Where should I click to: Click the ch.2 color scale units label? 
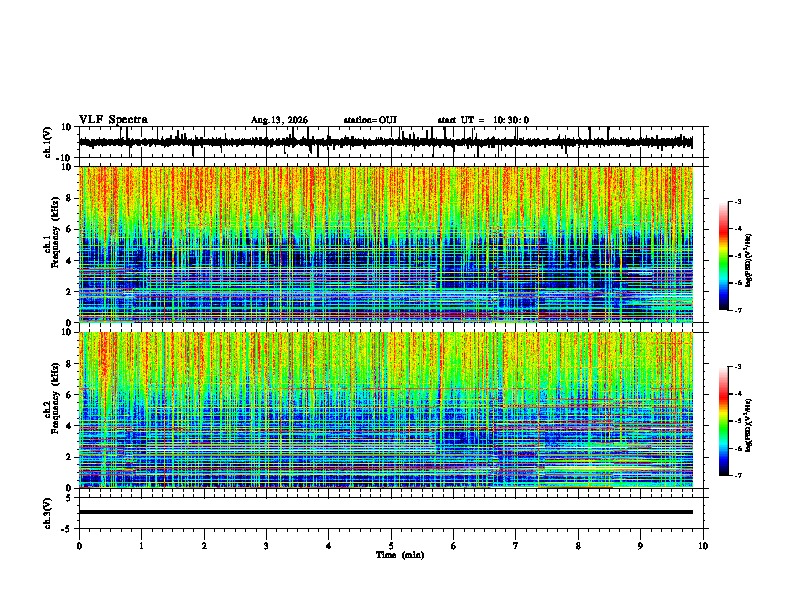coord(748,425)
